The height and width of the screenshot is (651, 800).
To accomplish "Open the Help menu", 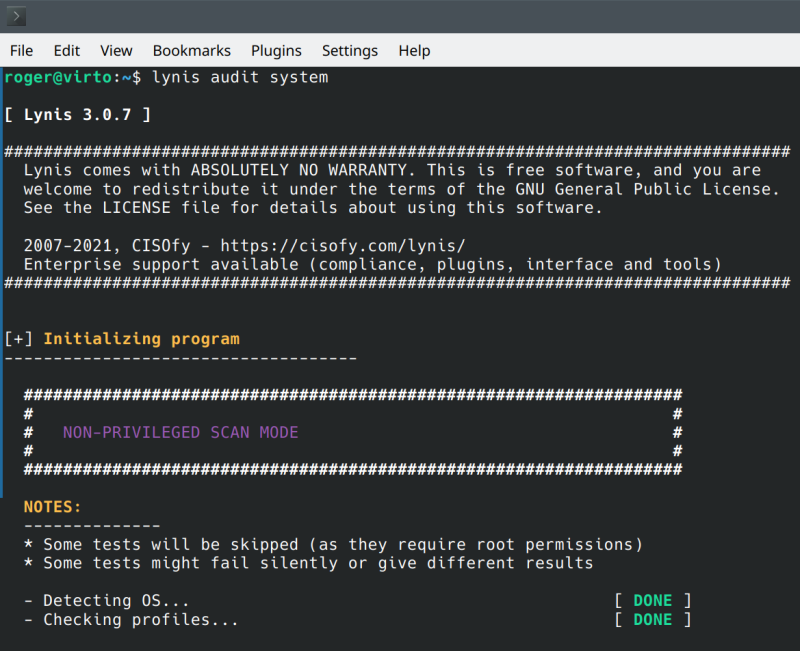I will pyautogui.click(x=414, y=51).
